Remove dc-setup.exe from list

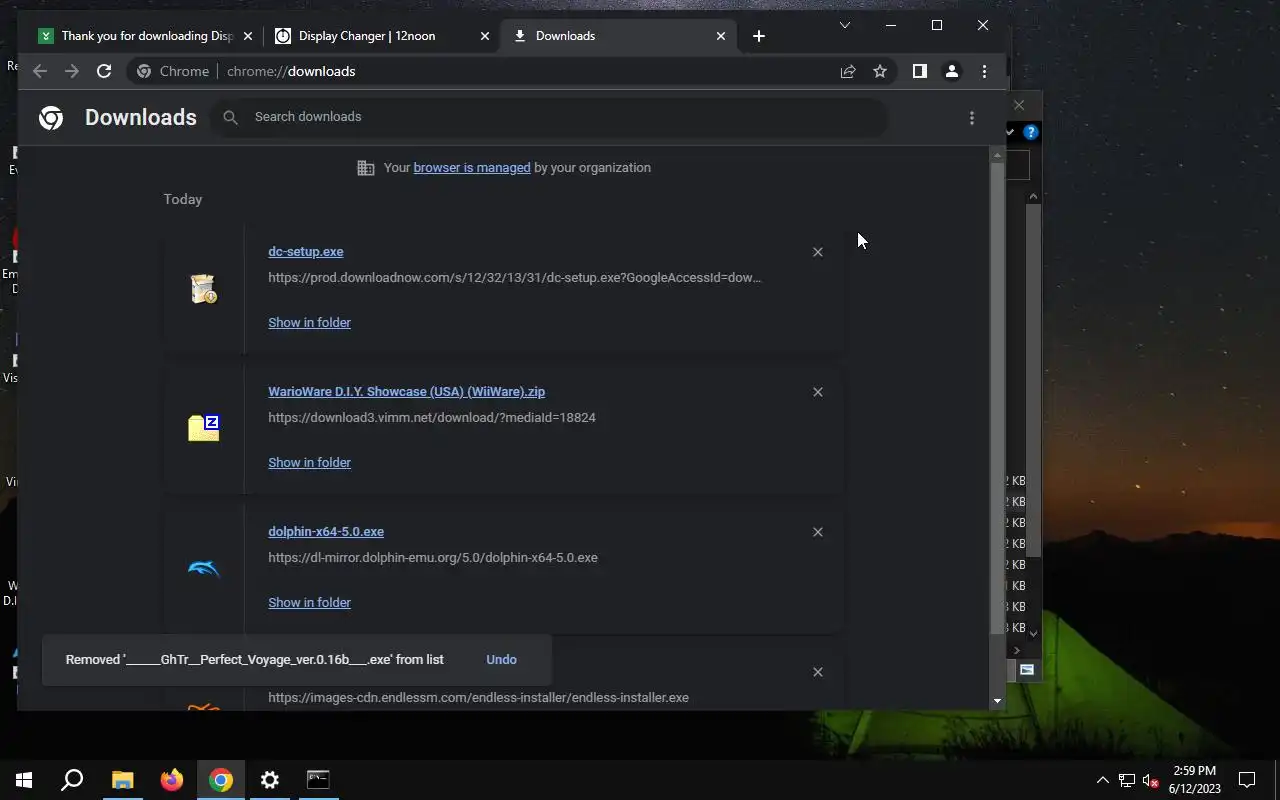[818, 252]
